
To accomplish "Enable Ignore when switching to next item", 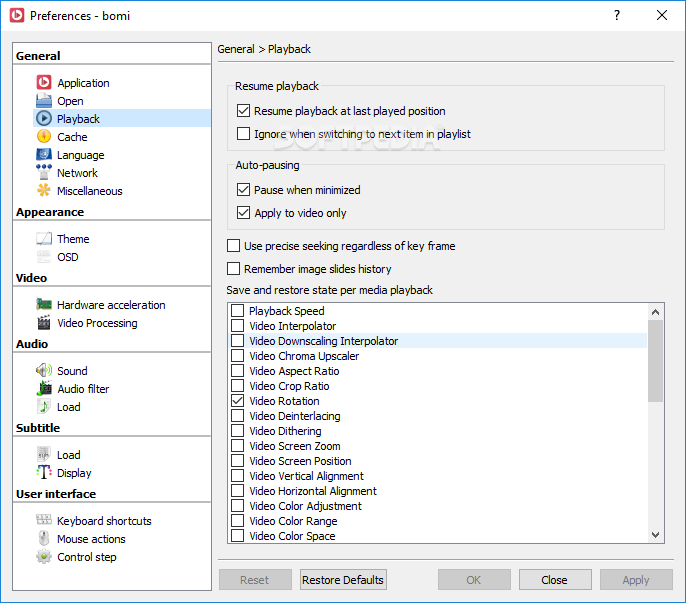I will (243, 133).
